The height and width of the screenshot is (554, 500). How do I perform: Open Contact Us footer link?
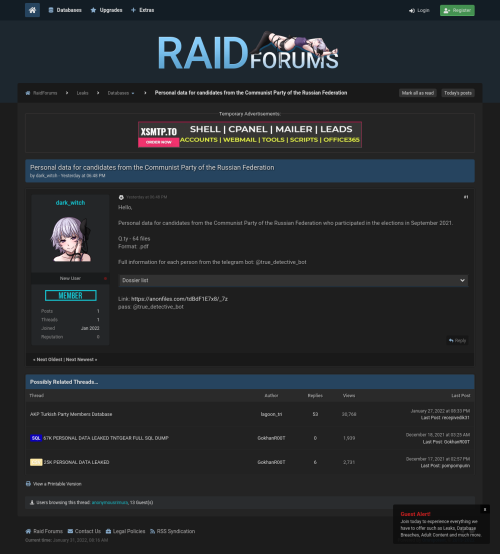(88, 531)
